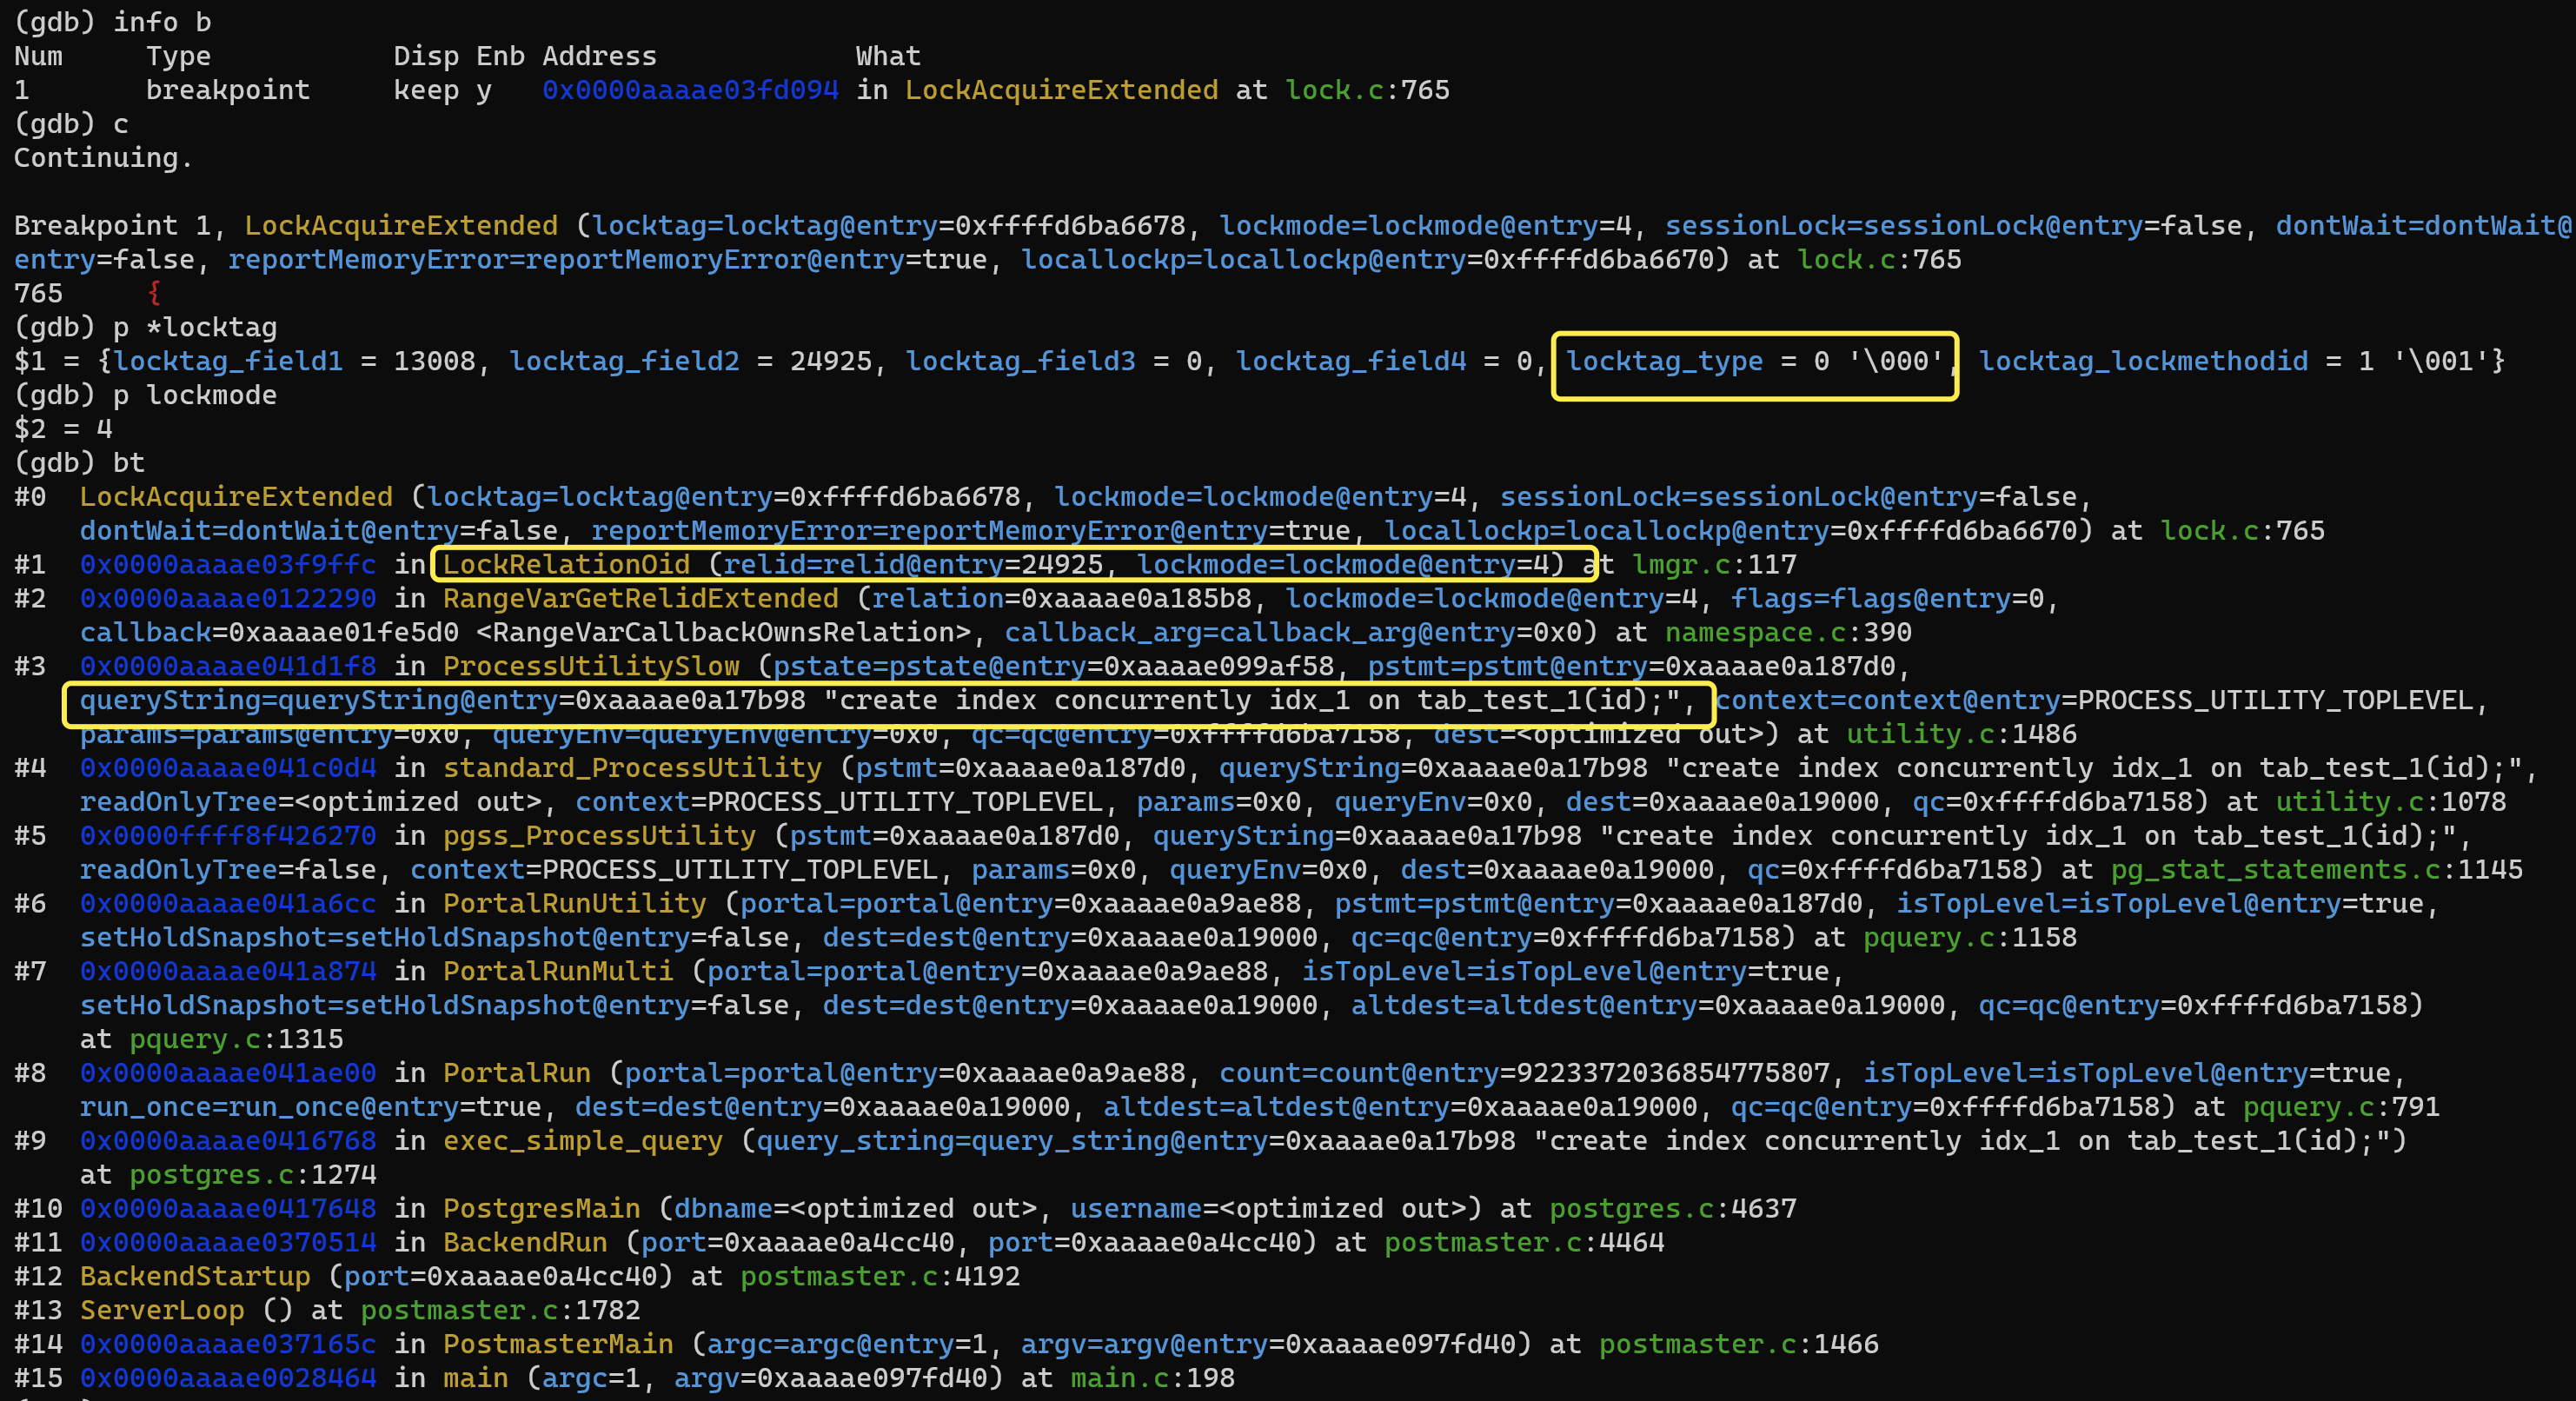
Task: Click the "info b" command text
Action: (x=162, y=22)
